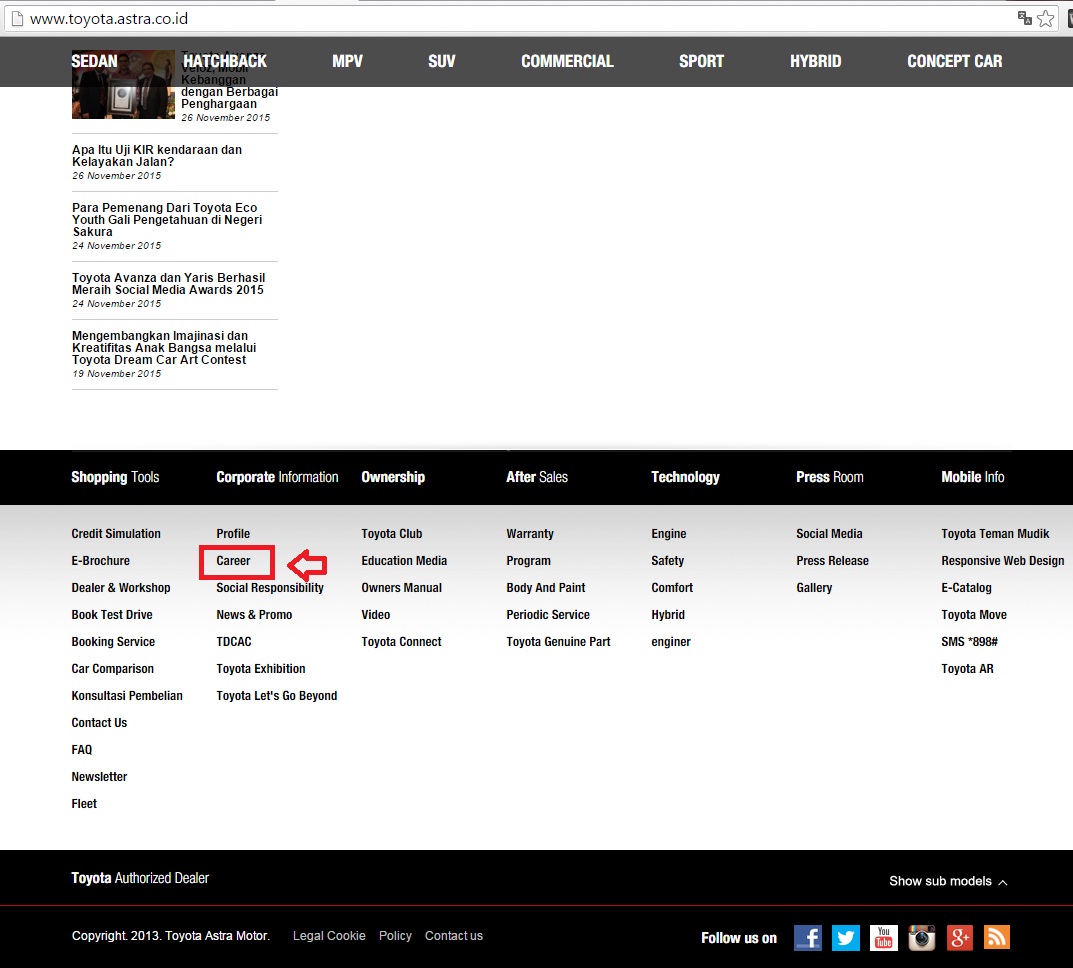Open Toyota's Facebook page icon
The width and height of the screenshot is (1073, 968).
coord(807,937)
